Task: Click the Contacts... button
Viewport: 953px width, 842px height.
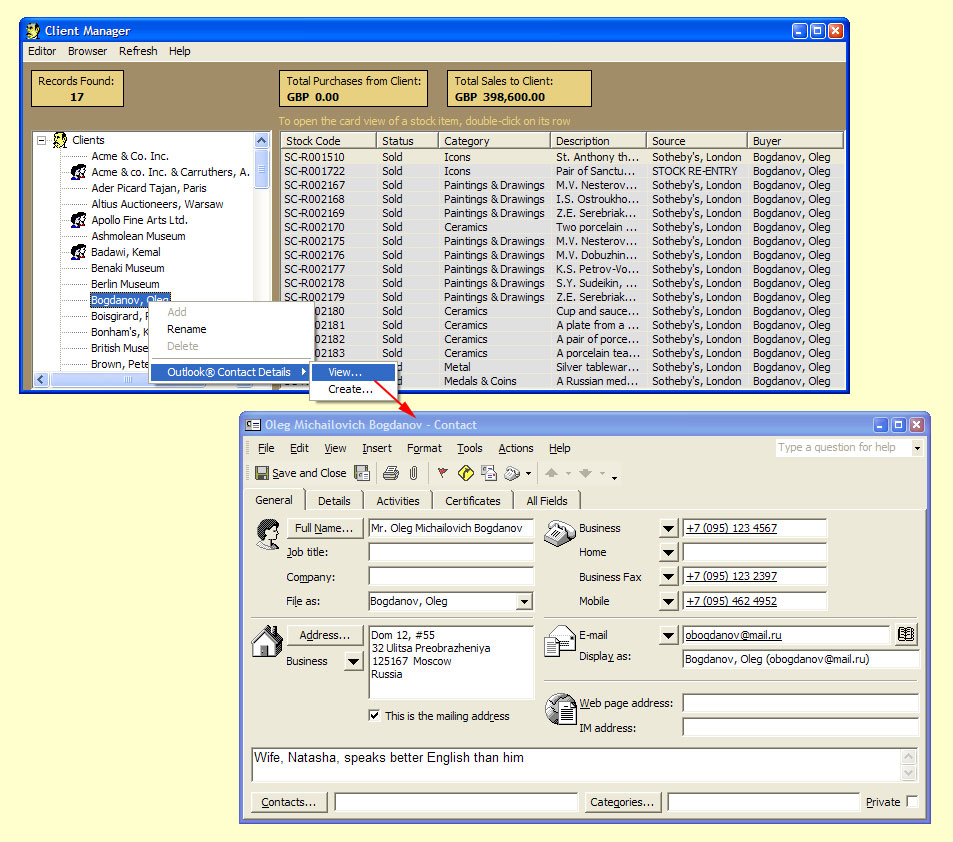Action: pyautogui.click(x=289, y=802)
